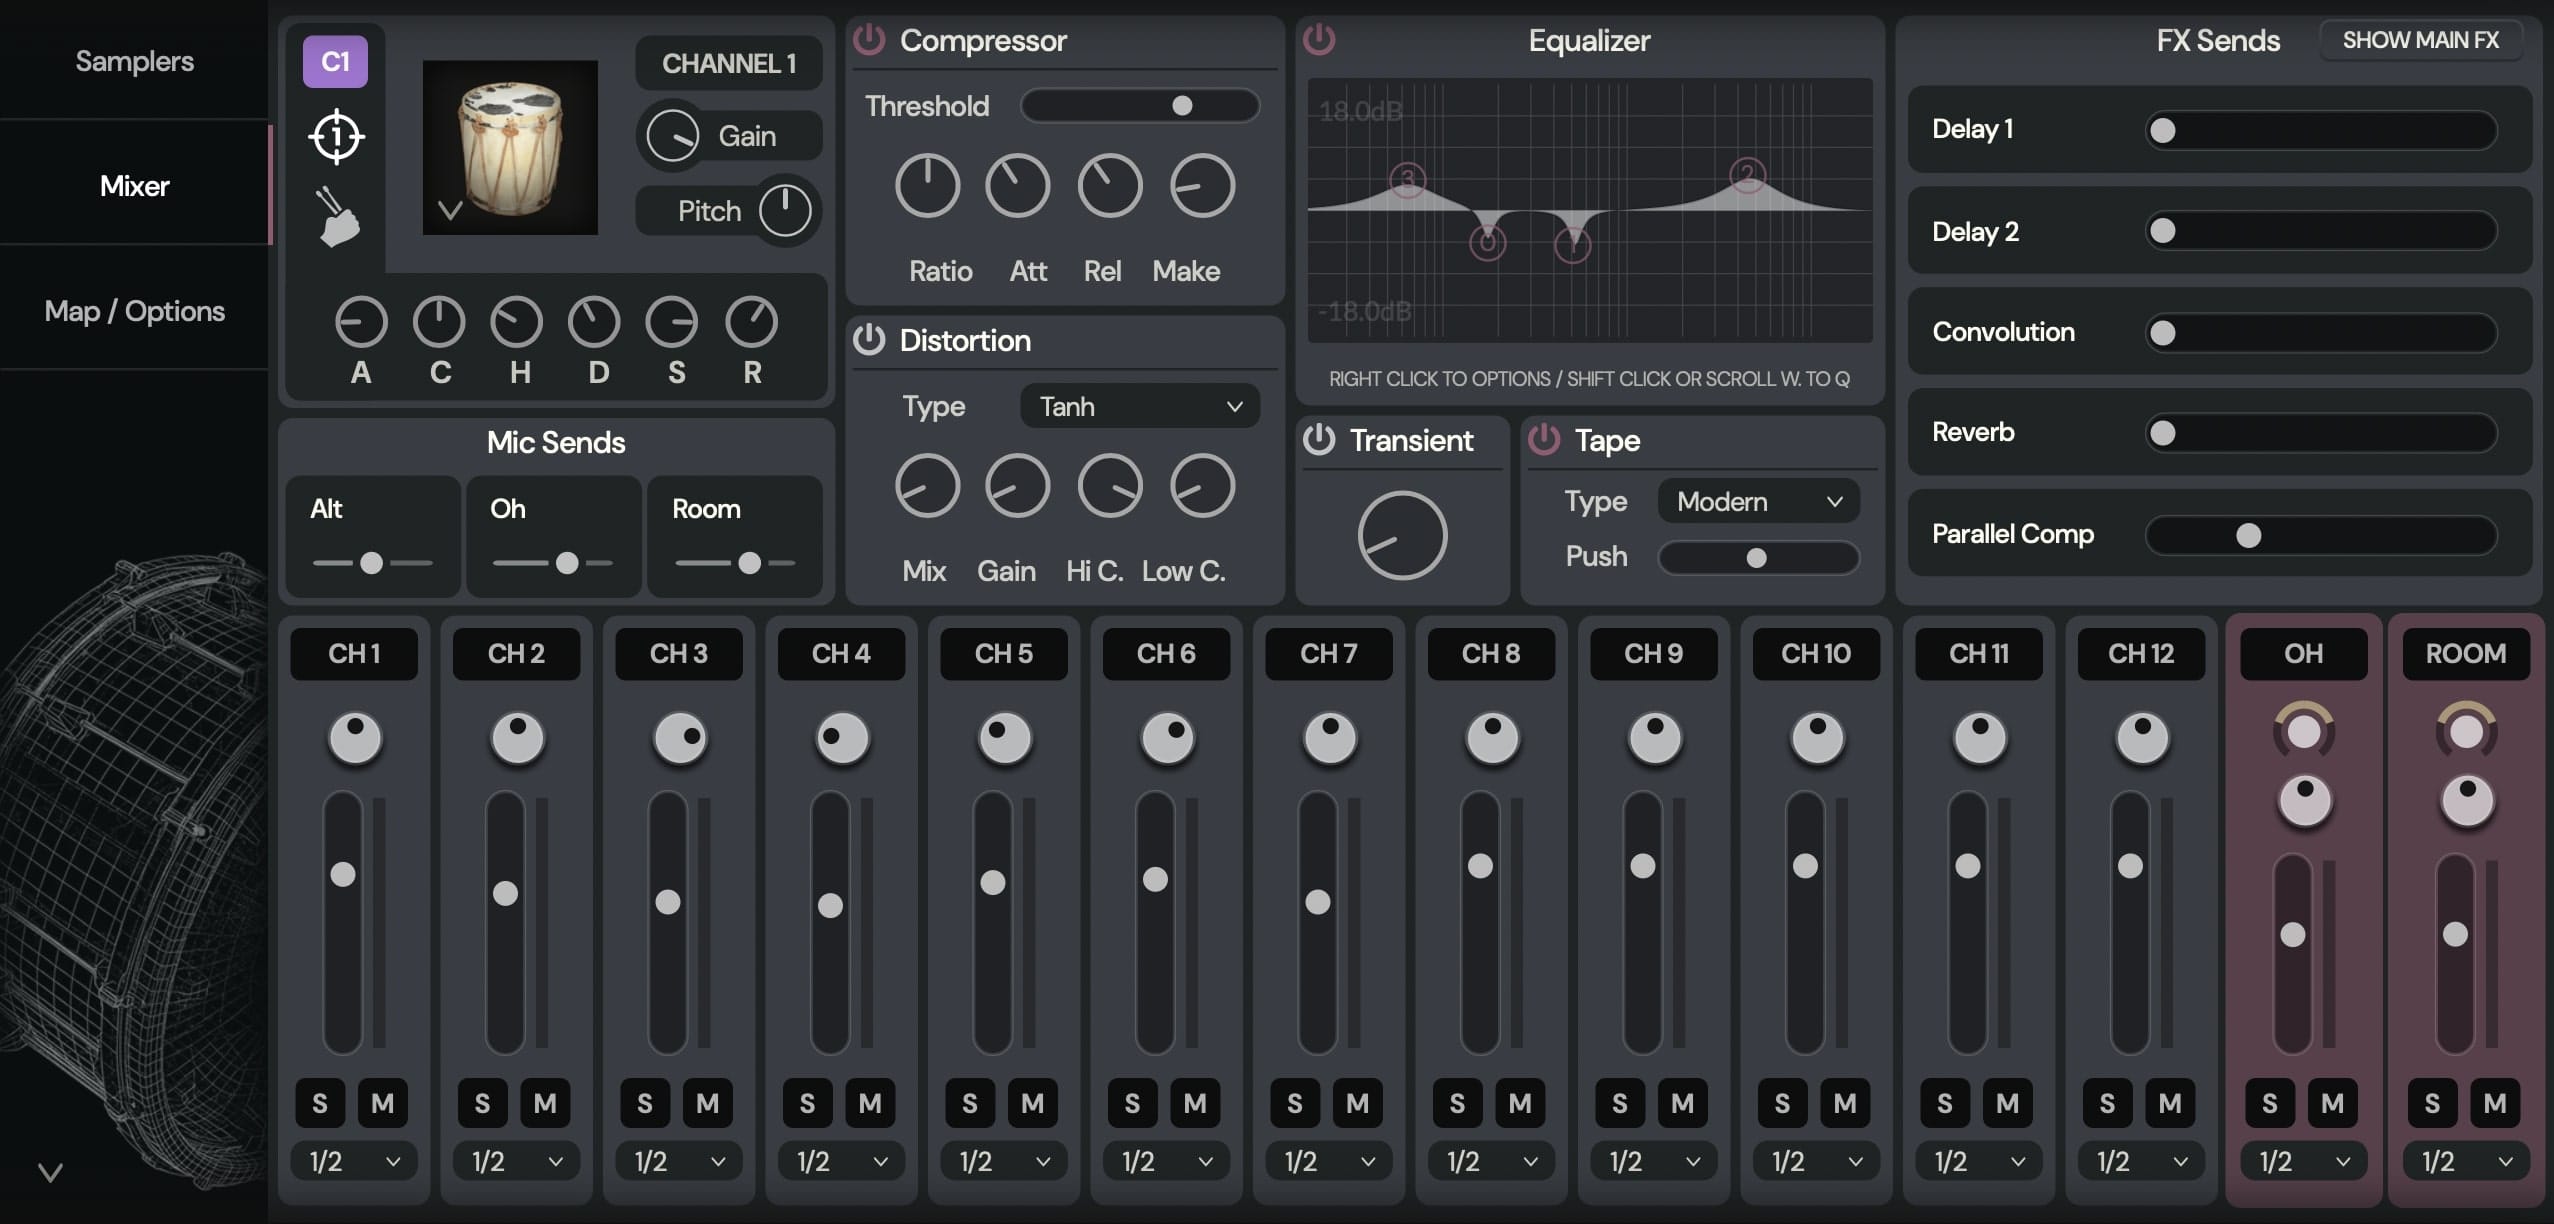
Task: Open the Distortion Type dropdown showing Tanh
Action: [1138, 406]
